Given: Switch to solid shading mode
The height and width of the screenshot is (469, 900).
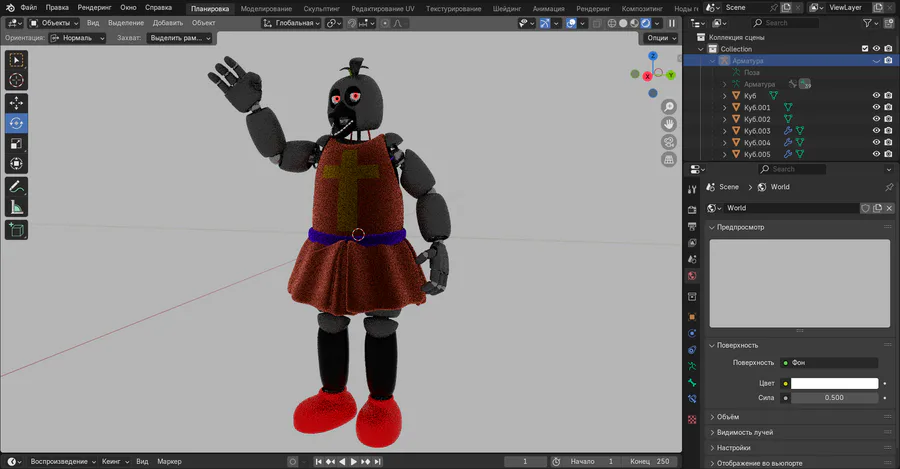Looking at the screenshot, I should [x=623, y=23].
